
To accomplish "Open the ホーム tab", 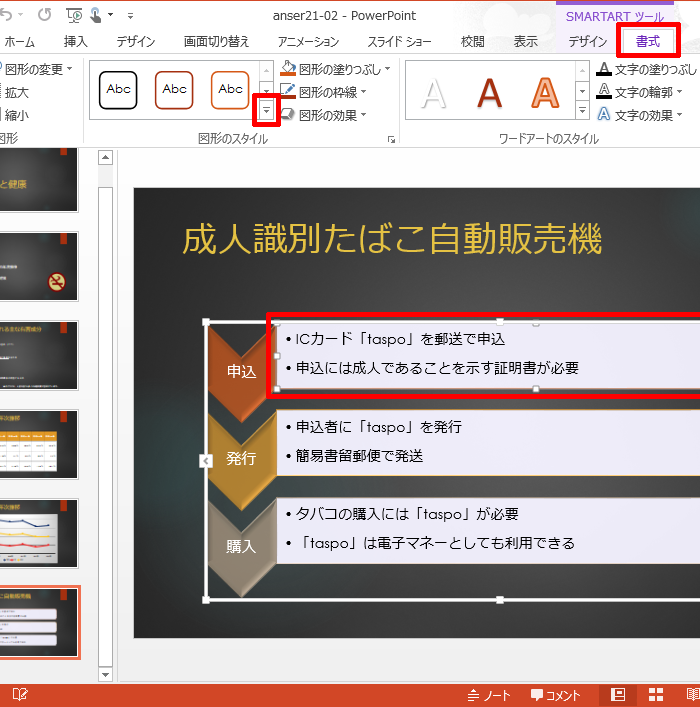I will [x=19, y=41].
